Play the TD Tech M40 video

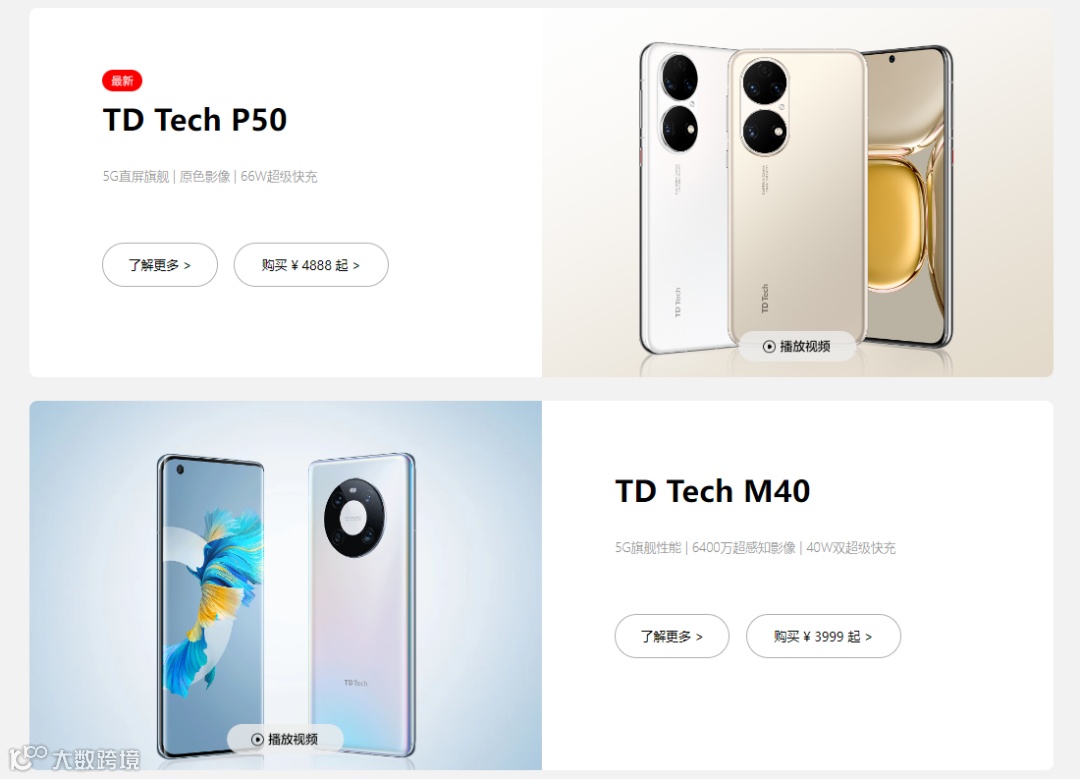pyautogui.click(x=285, y=739)
